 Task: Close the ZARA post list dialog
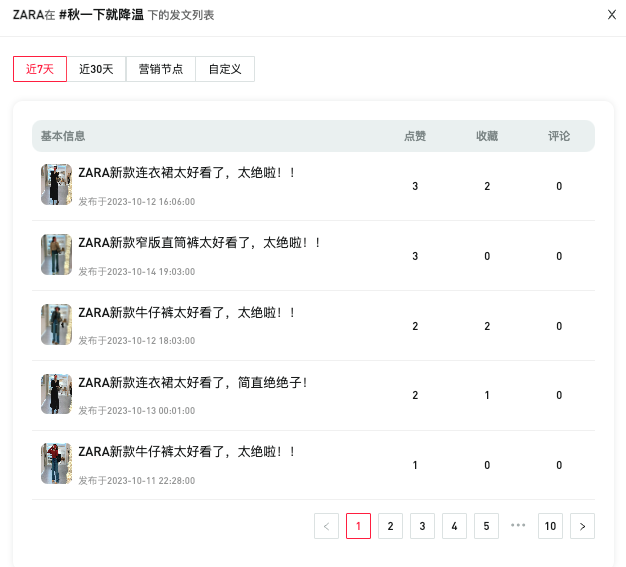(612, 15)
